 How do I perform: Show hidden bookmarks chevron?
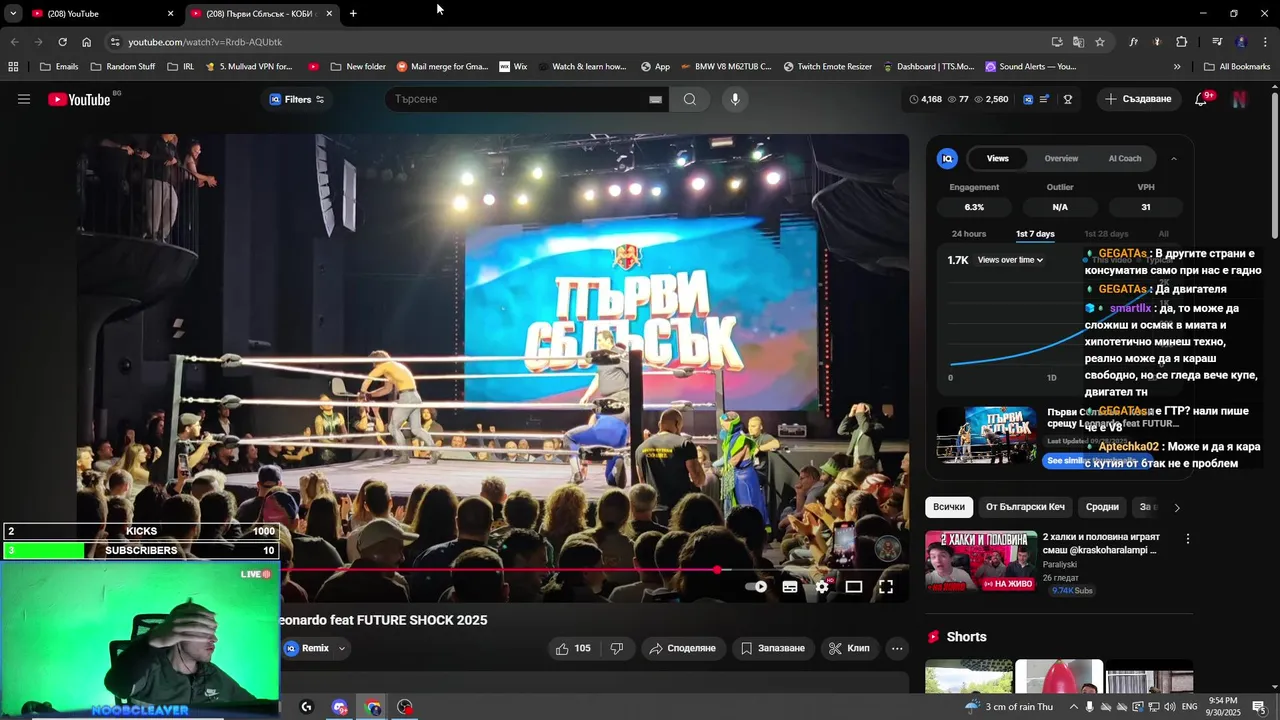(1177, 66)
